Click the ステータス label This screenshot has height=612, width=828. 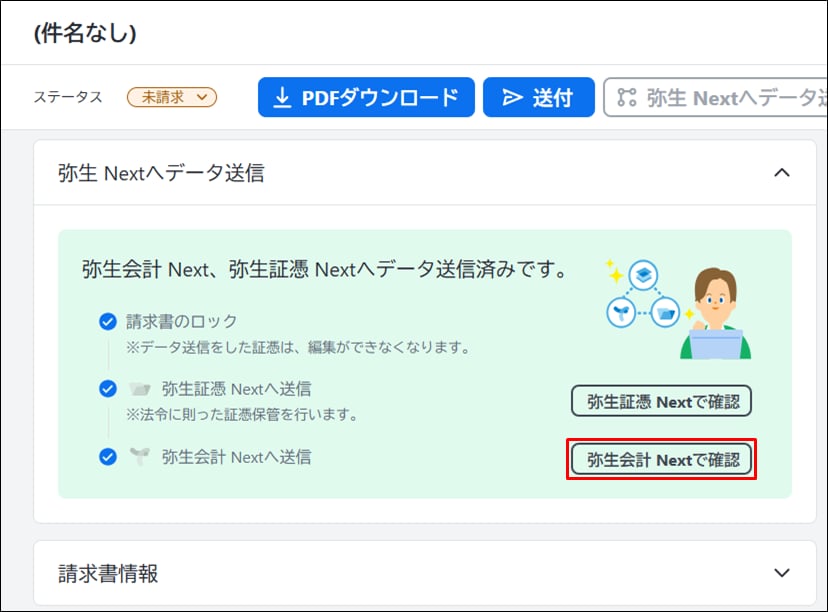click(x=68, y=97)
